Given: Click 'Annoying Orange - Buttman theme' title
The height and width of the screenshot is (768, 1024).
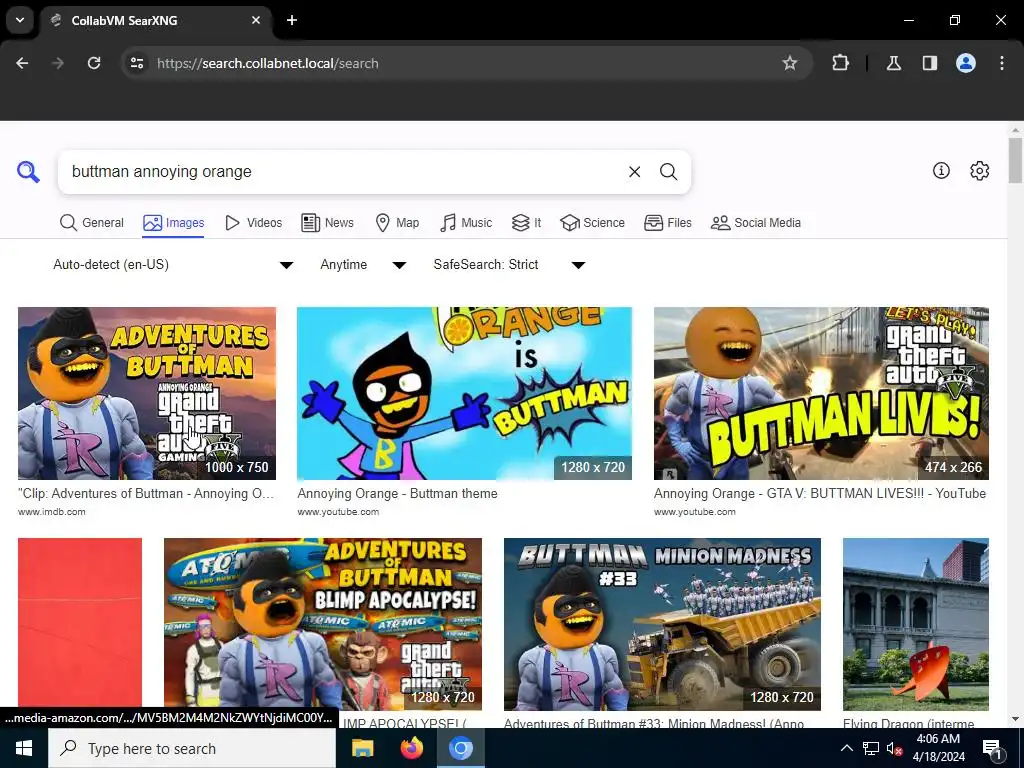Looking at the screenshot, I should tap(397, 494).
